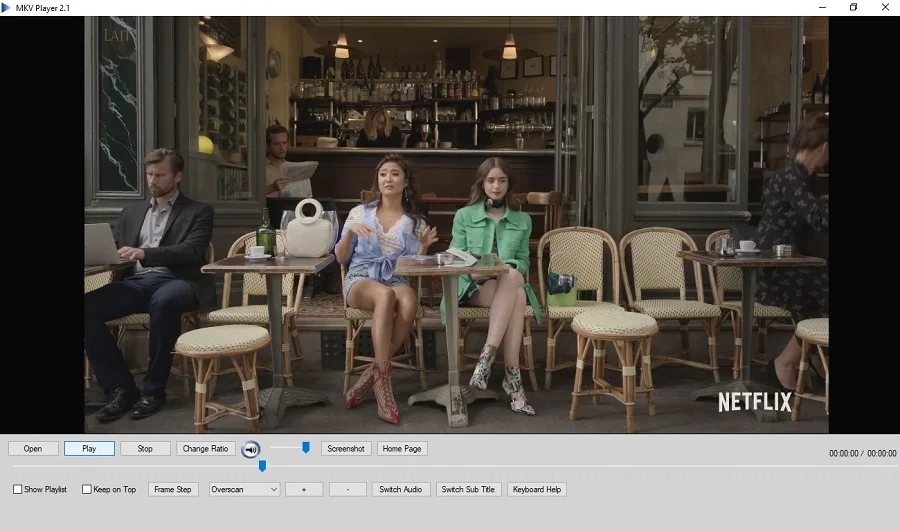
Task: Click the MKV Player title bar icon
Action: point(7,7)
